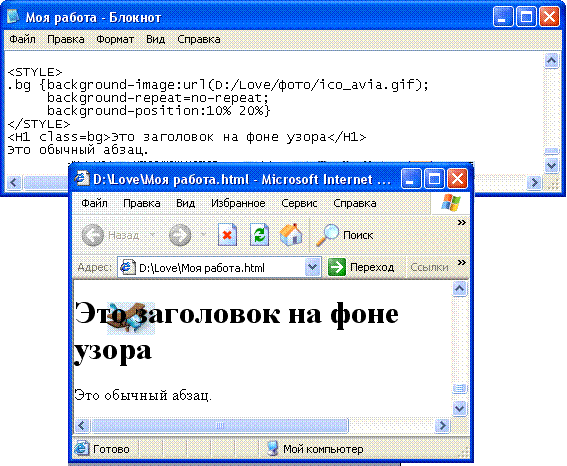The height and width of the screenshot is (466, 567).
Task: Click the Windows flag logo in browser
Action: pos(450,202)
